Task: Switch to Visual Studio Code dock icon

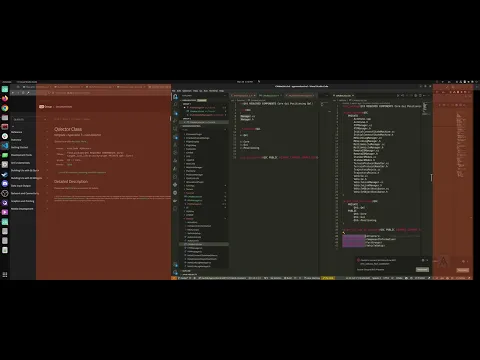Action: (5, 146)
